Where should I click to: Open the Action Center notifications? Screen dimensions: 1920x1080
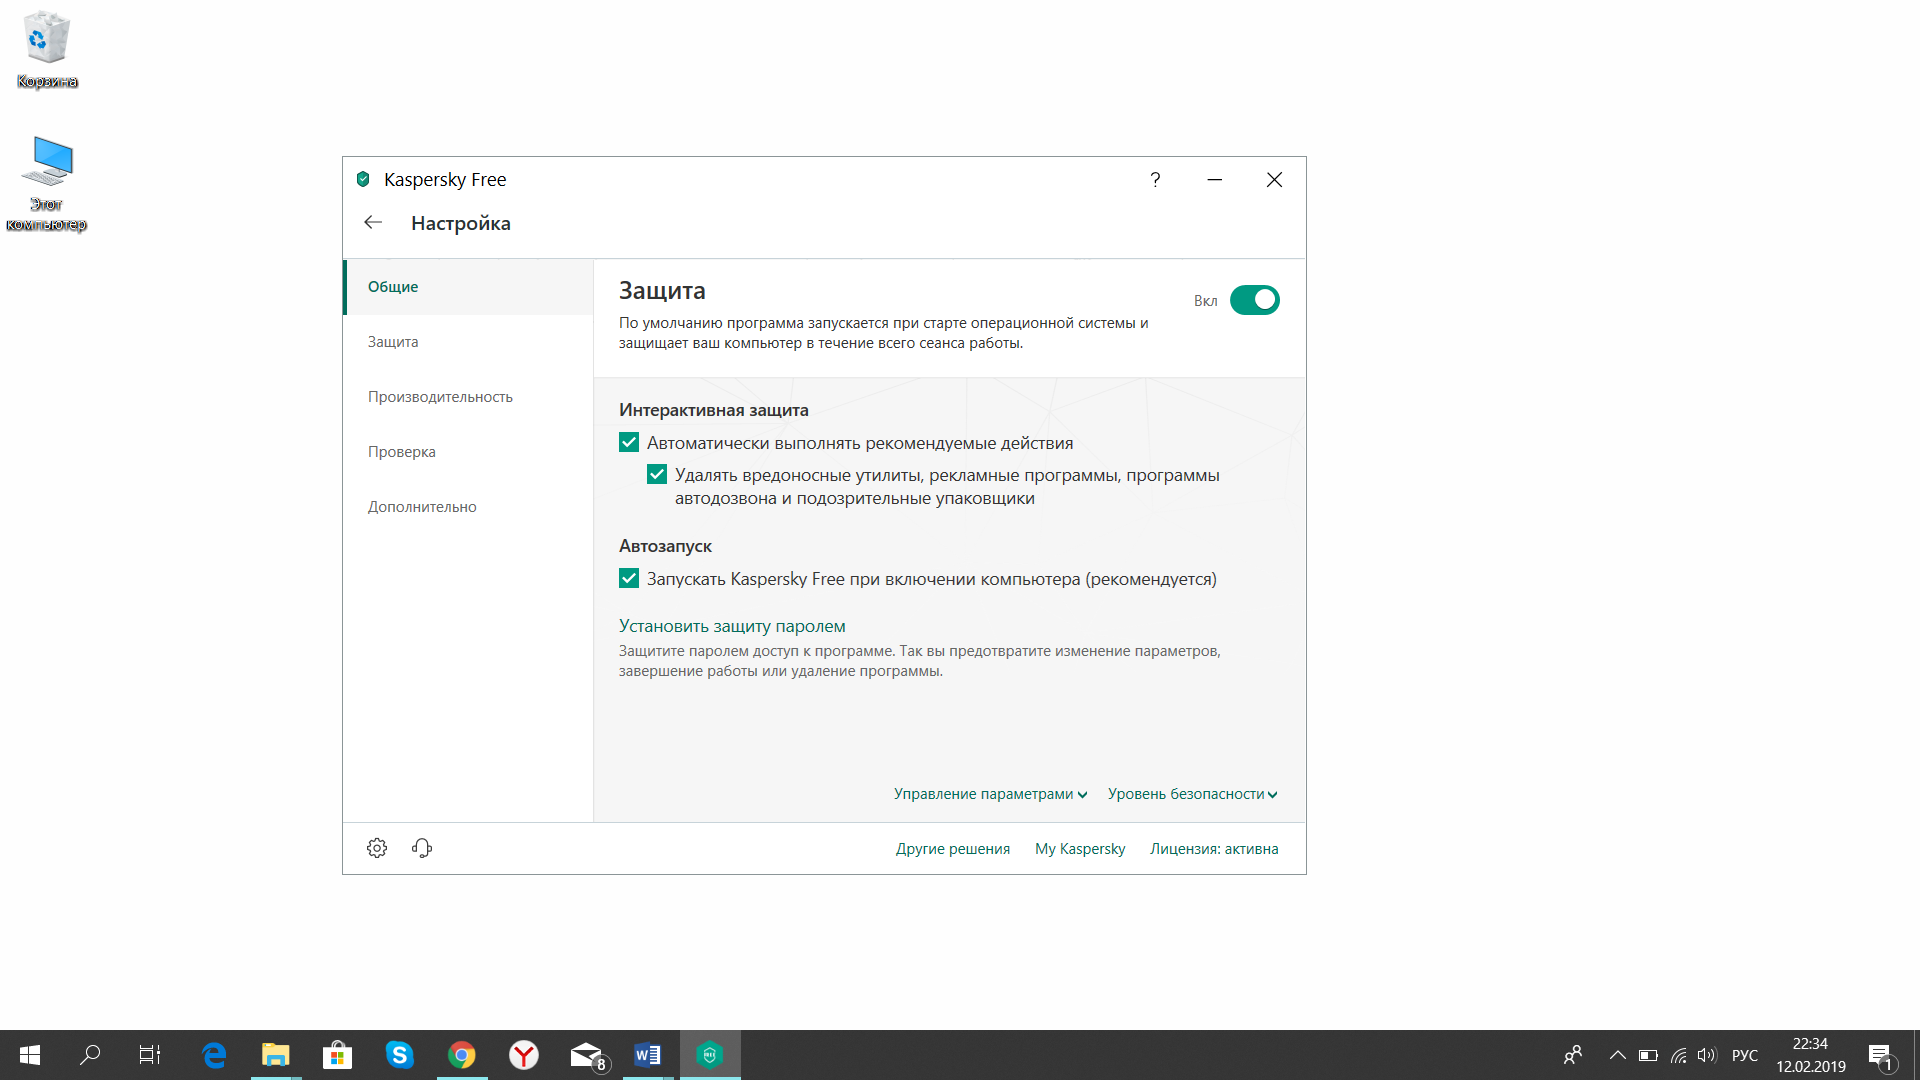pyautogui.click(x=1881, y=1056)
